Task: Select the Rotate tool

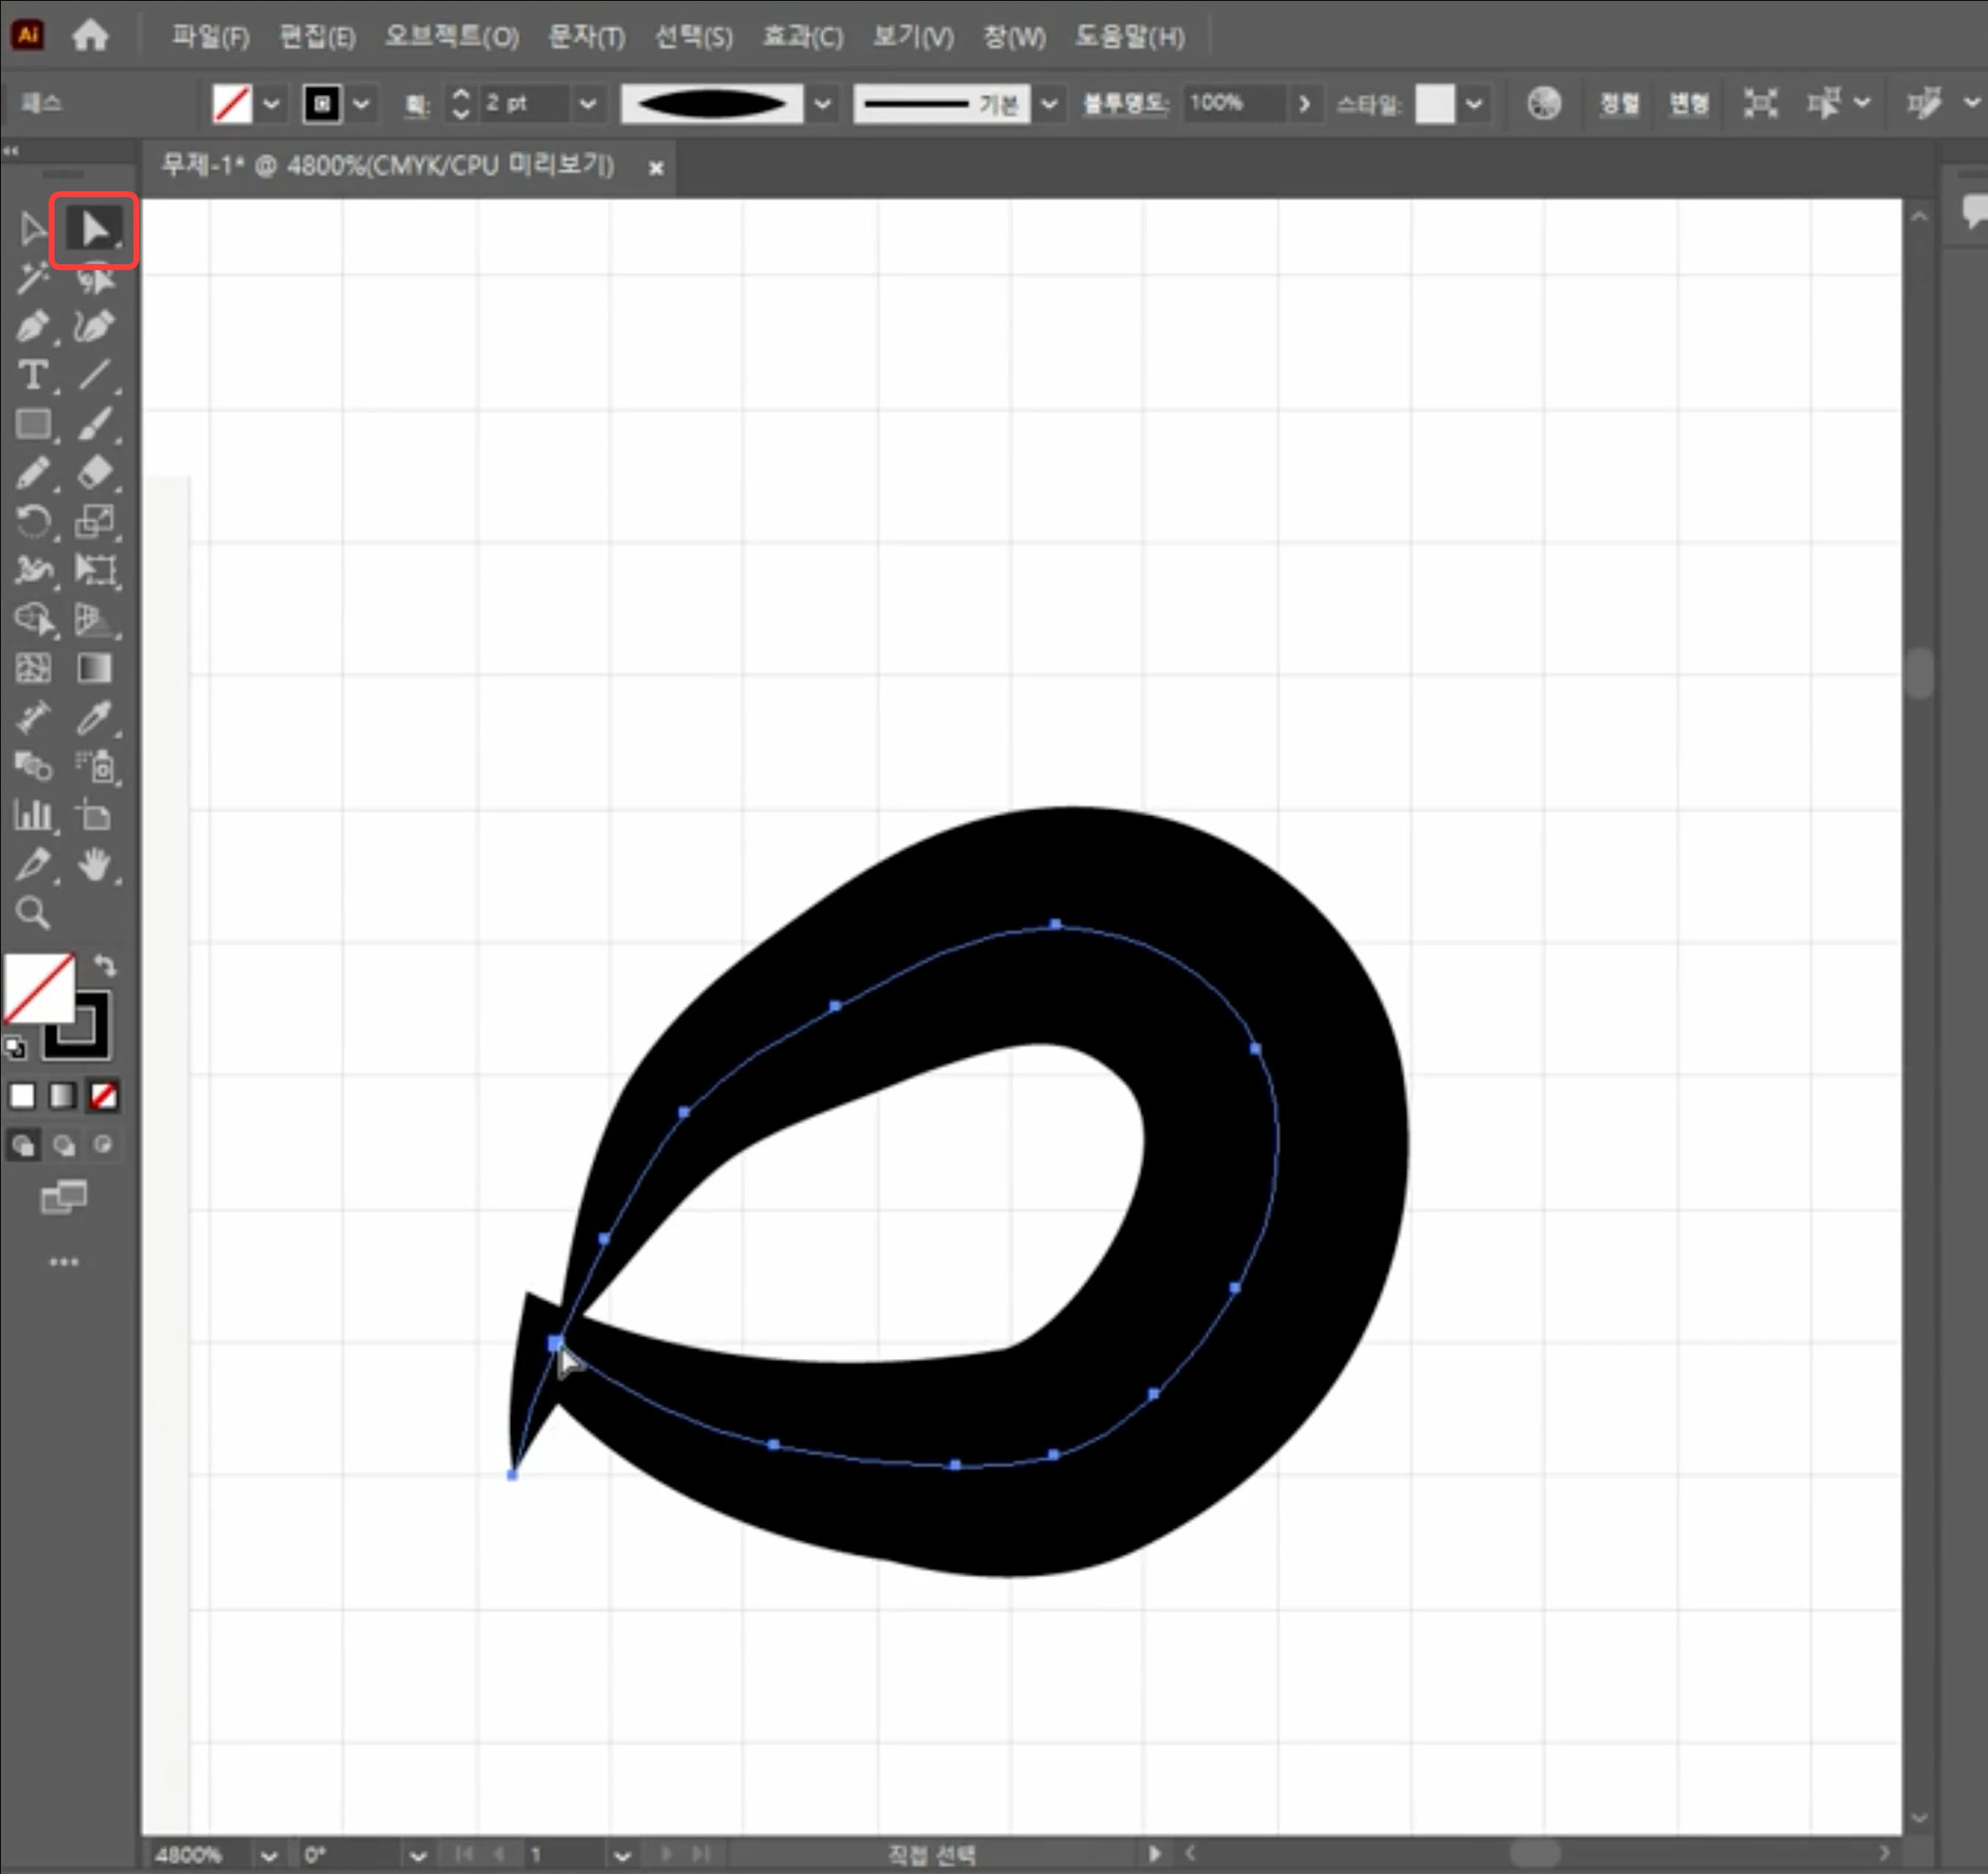Action: pyautogui.click(x=32, y=521)
